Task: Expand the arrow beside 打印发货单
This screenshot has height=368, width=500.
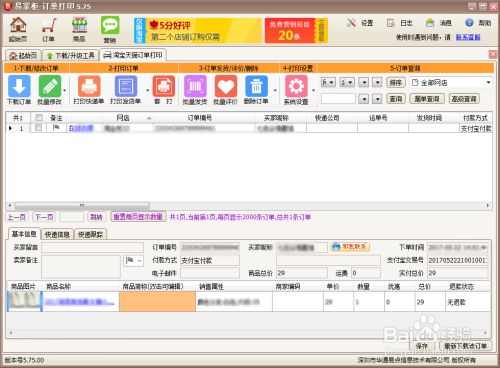Action: (x=147, y=90)
